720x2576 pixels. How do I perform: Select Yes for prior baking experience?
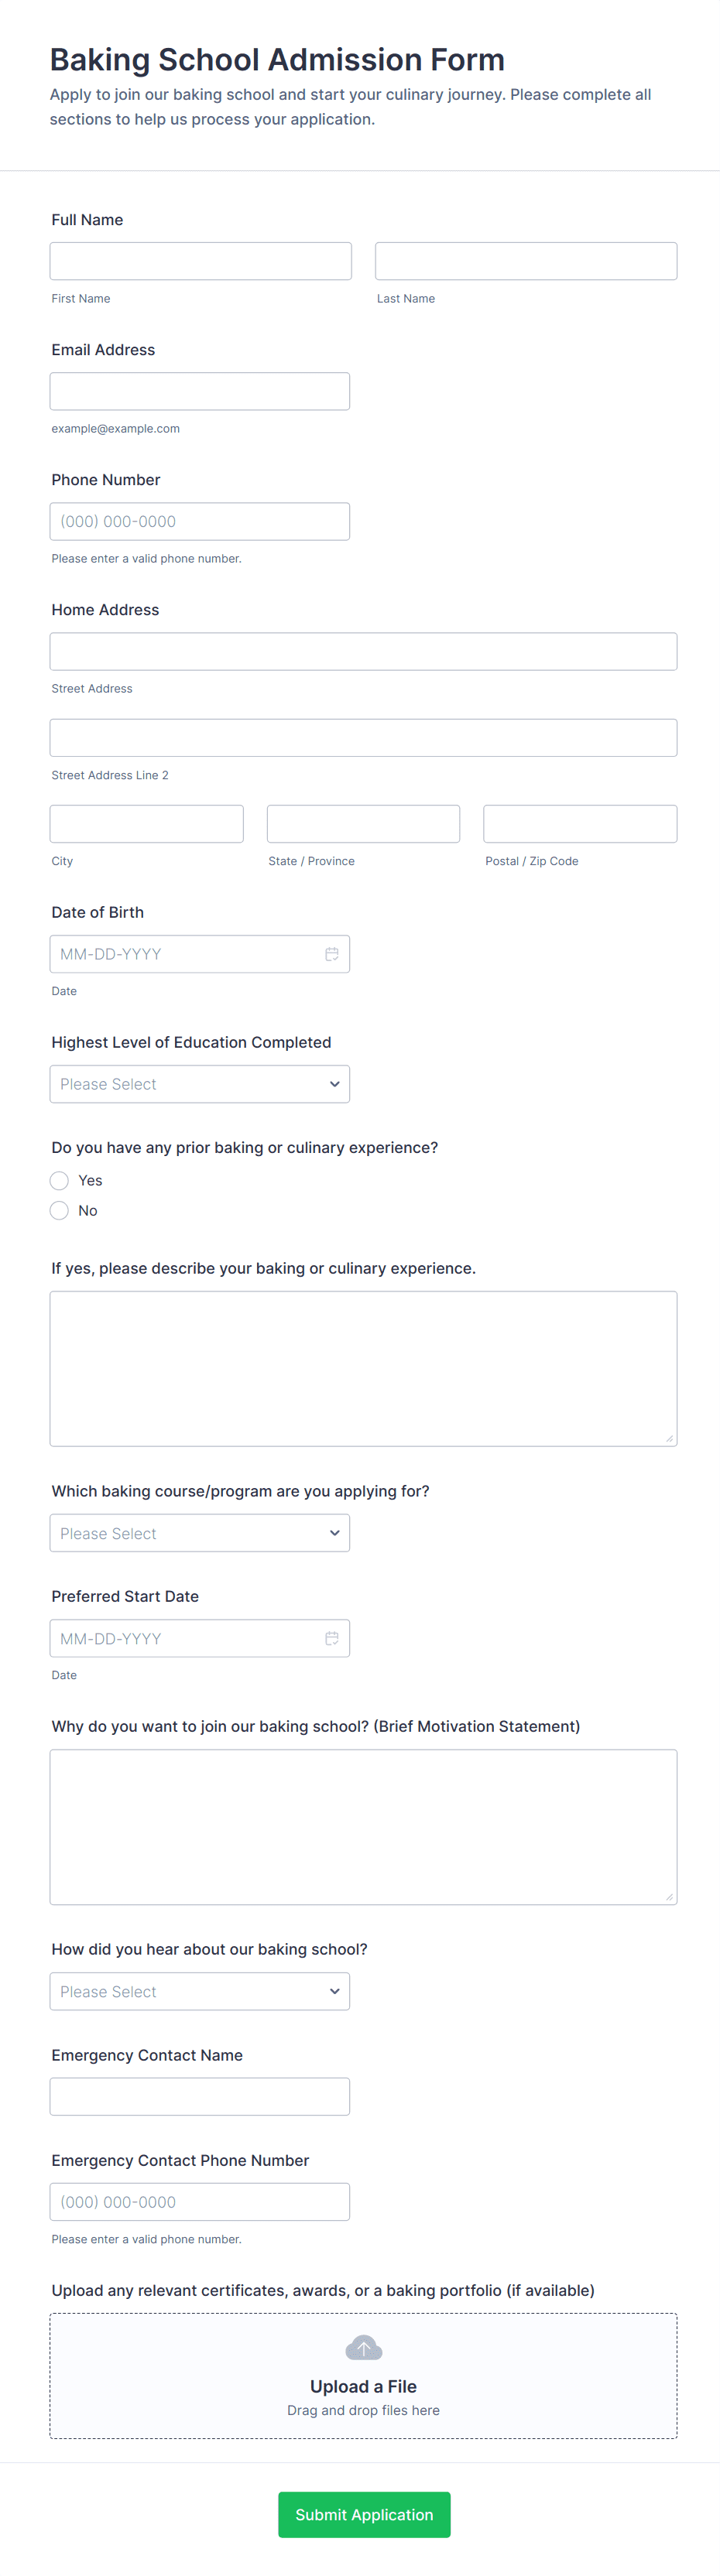(60, 1180)
